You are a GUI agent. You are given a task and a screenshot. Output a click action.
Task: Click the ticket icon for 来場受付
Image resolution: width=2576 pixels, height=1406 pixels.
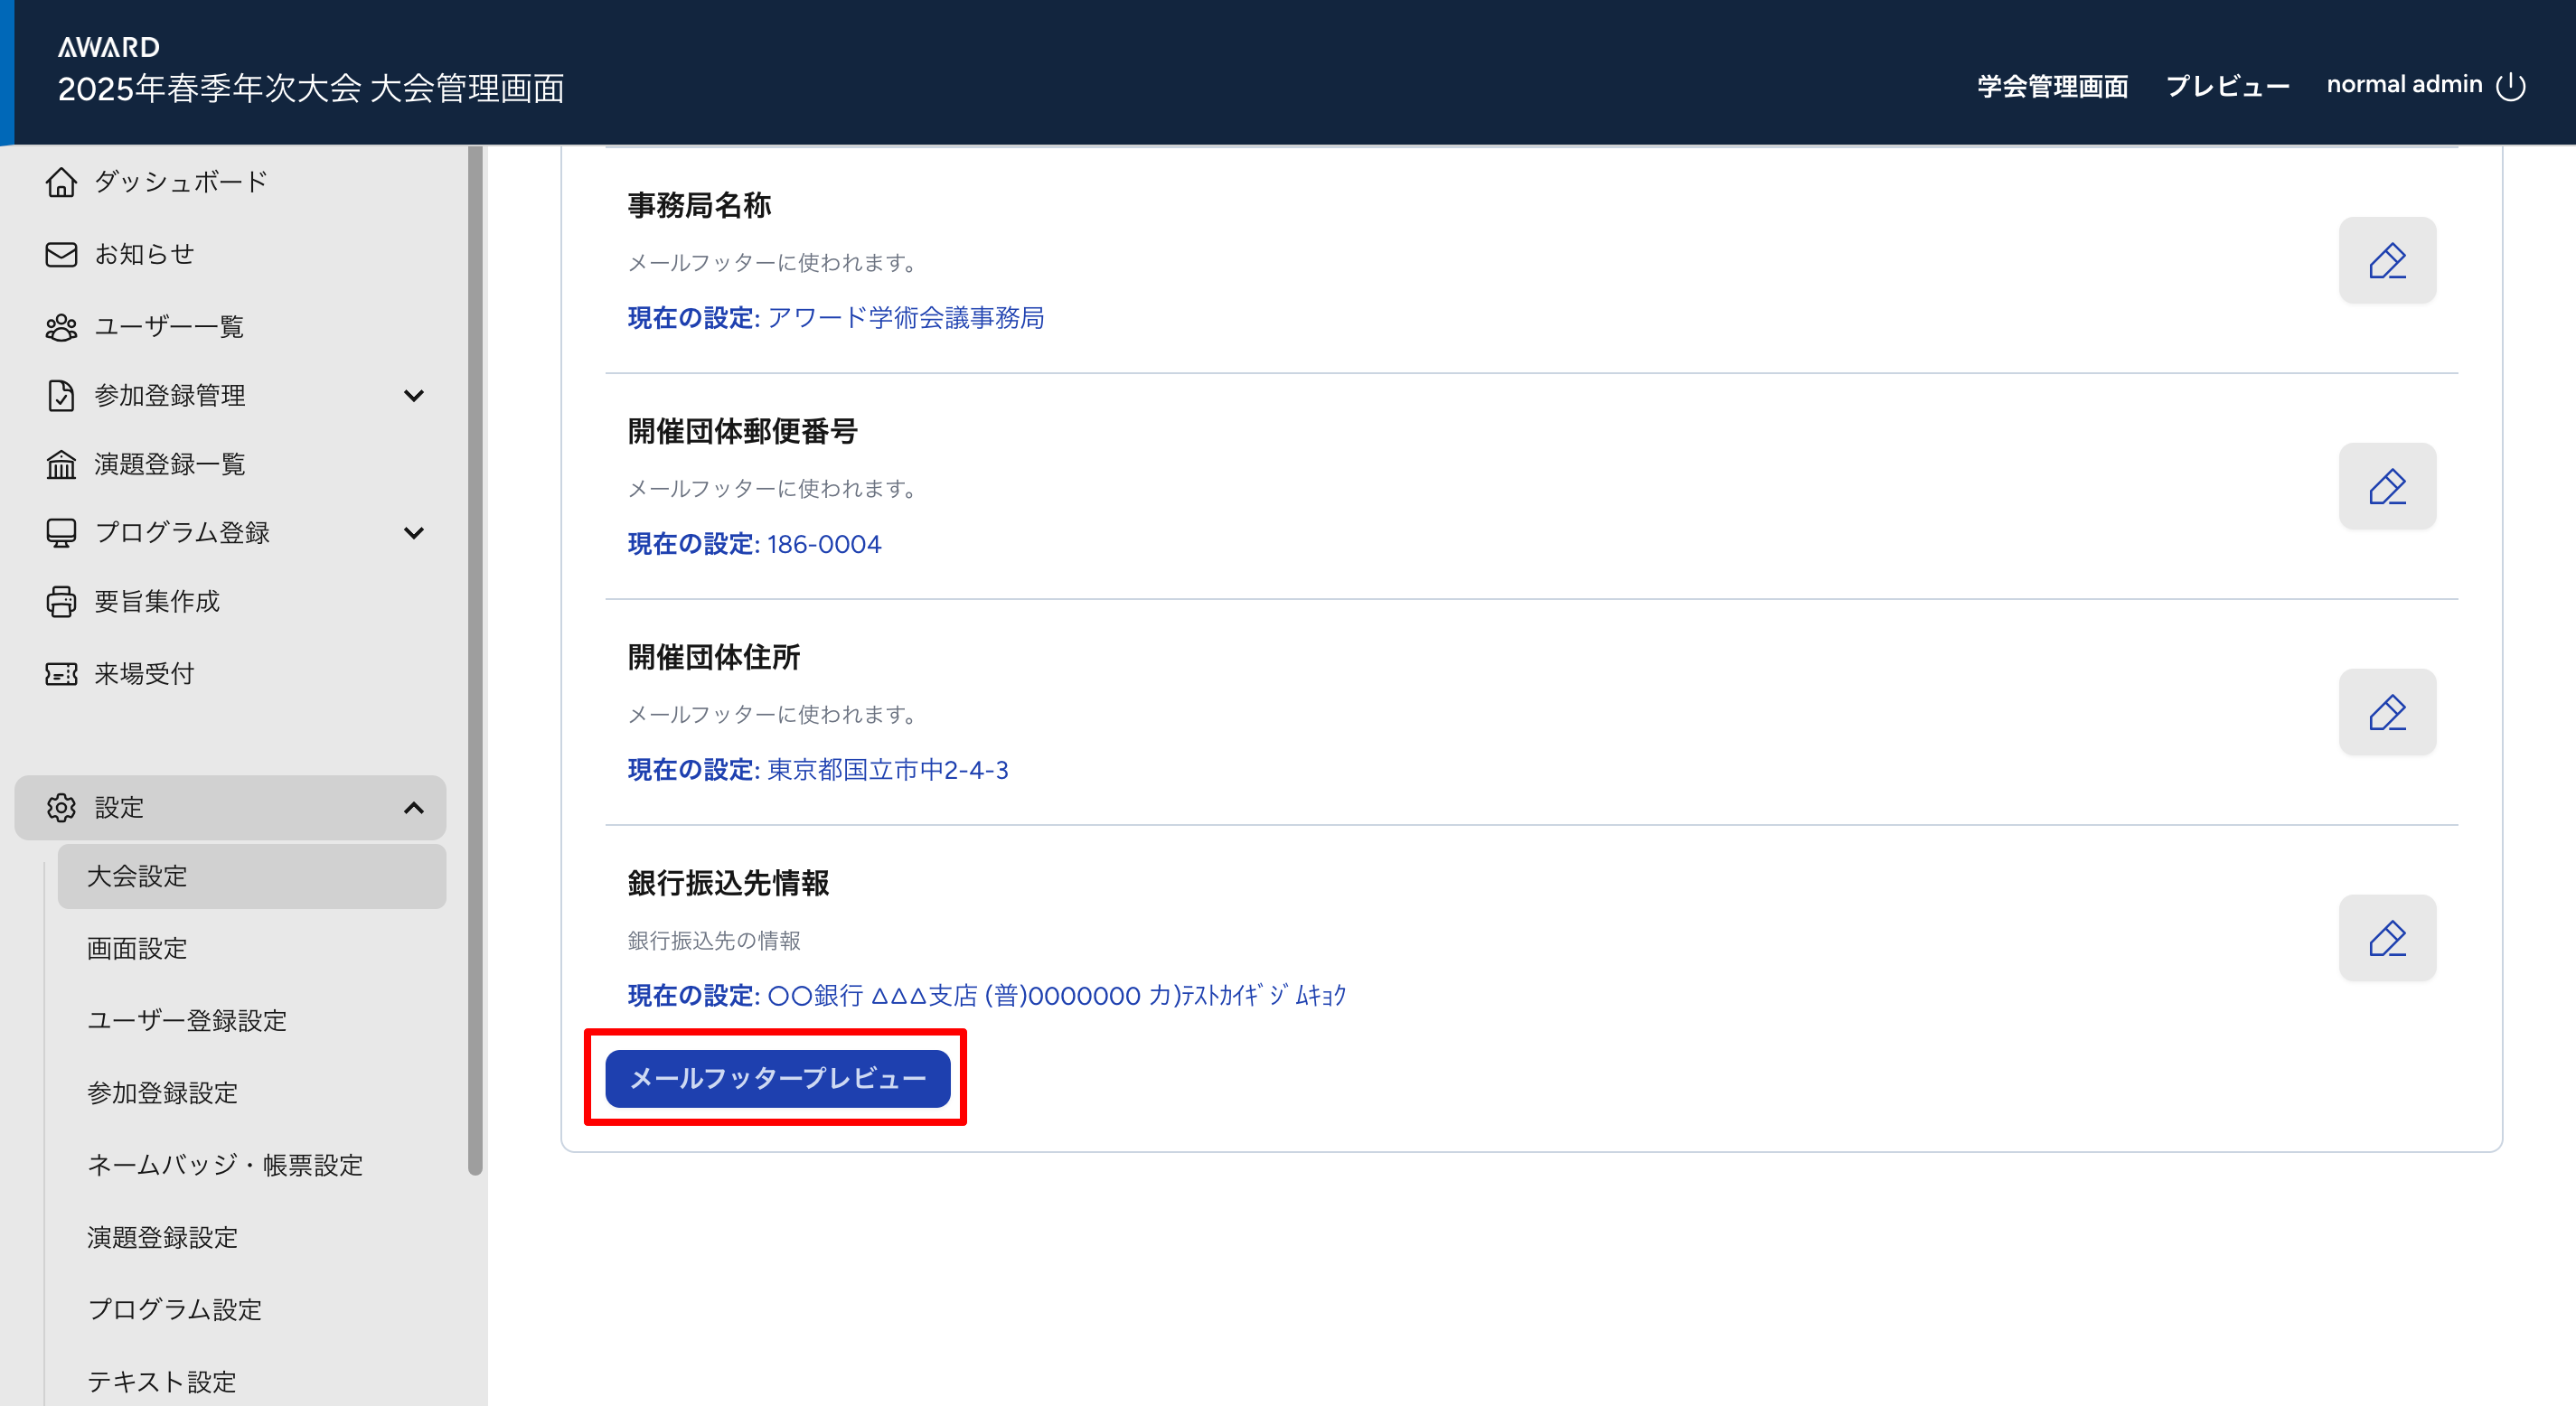[61, 674]
